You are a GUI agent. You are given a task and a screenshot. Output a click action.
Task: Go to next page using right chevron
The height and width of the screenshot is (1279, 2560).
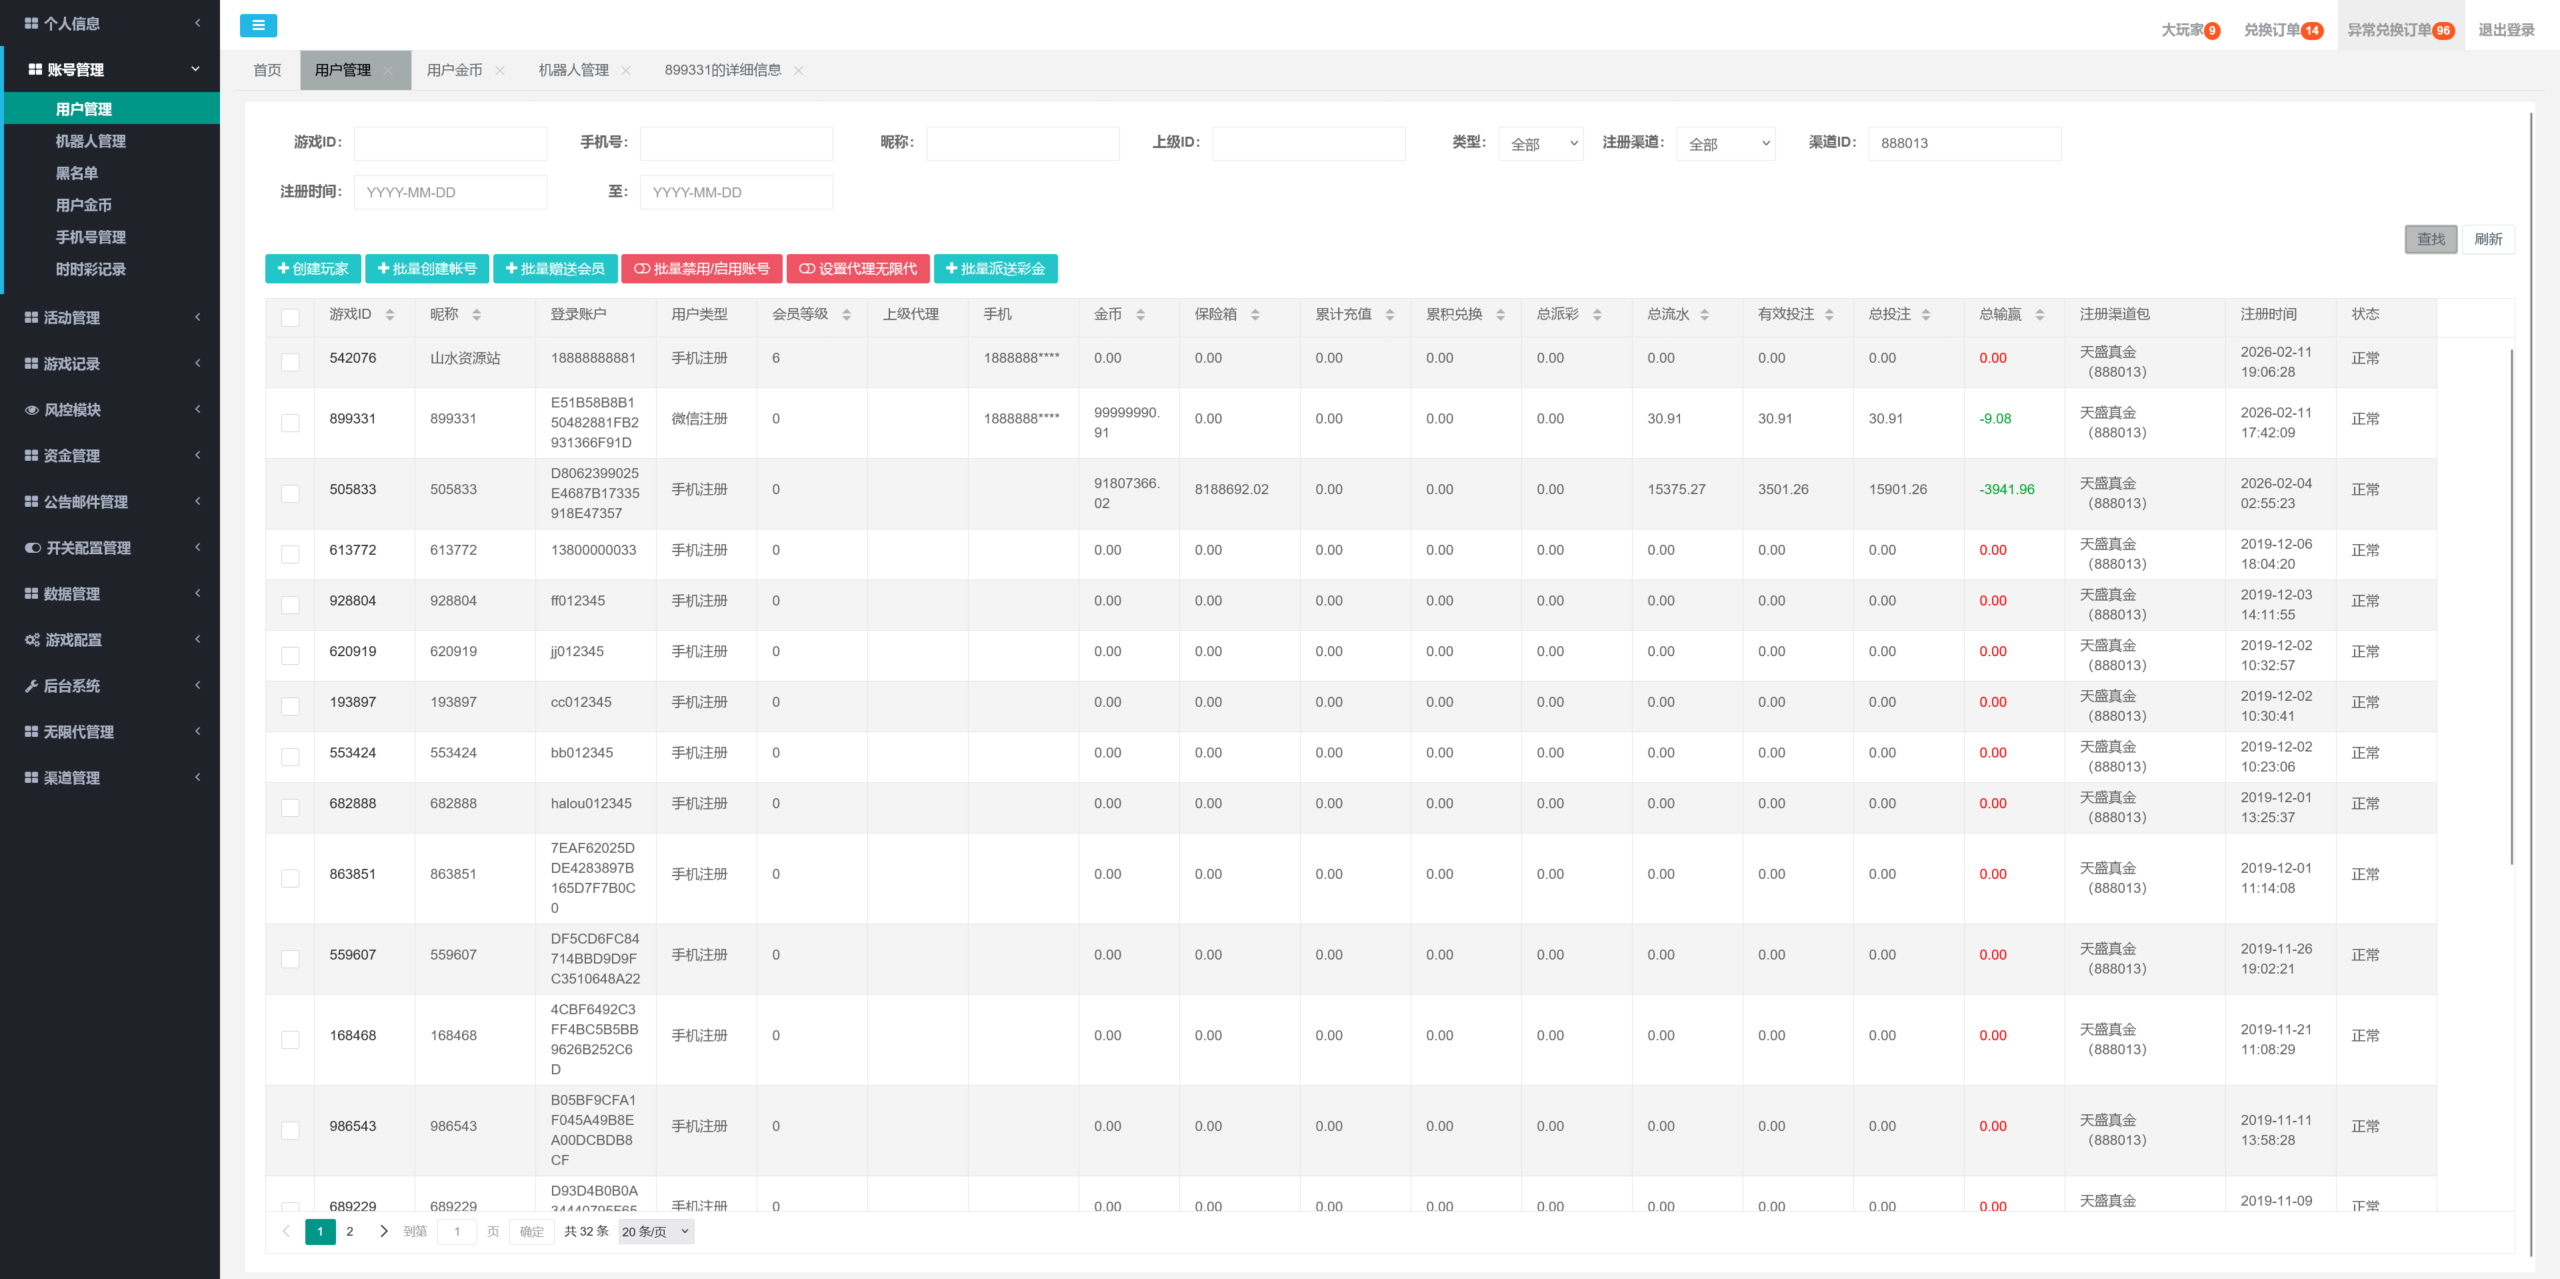click(384, 1231)
